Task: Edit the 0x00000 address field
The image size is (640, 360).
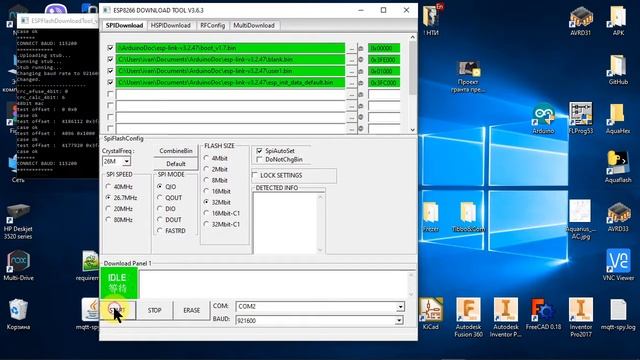Action: coord(384,48)
